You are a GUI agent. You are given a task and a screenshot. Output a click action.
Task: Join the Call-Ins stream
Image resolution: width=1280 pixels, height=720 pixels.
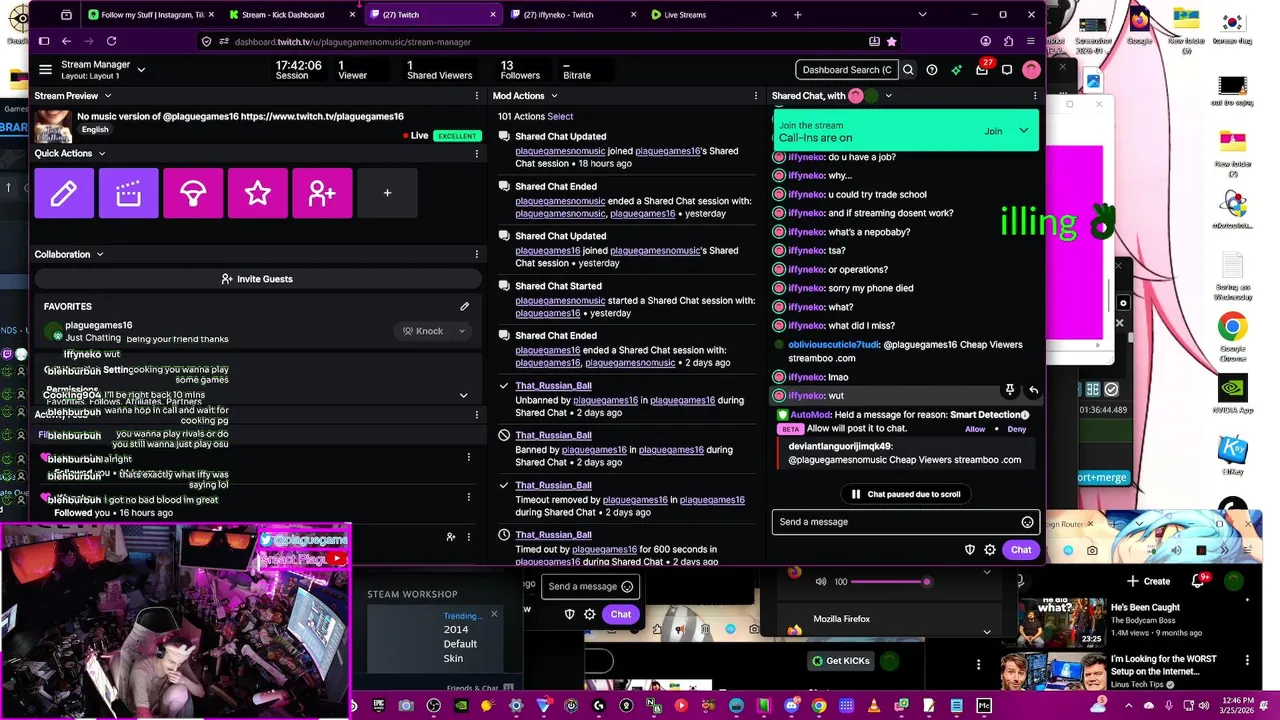[x=993, y=131]
